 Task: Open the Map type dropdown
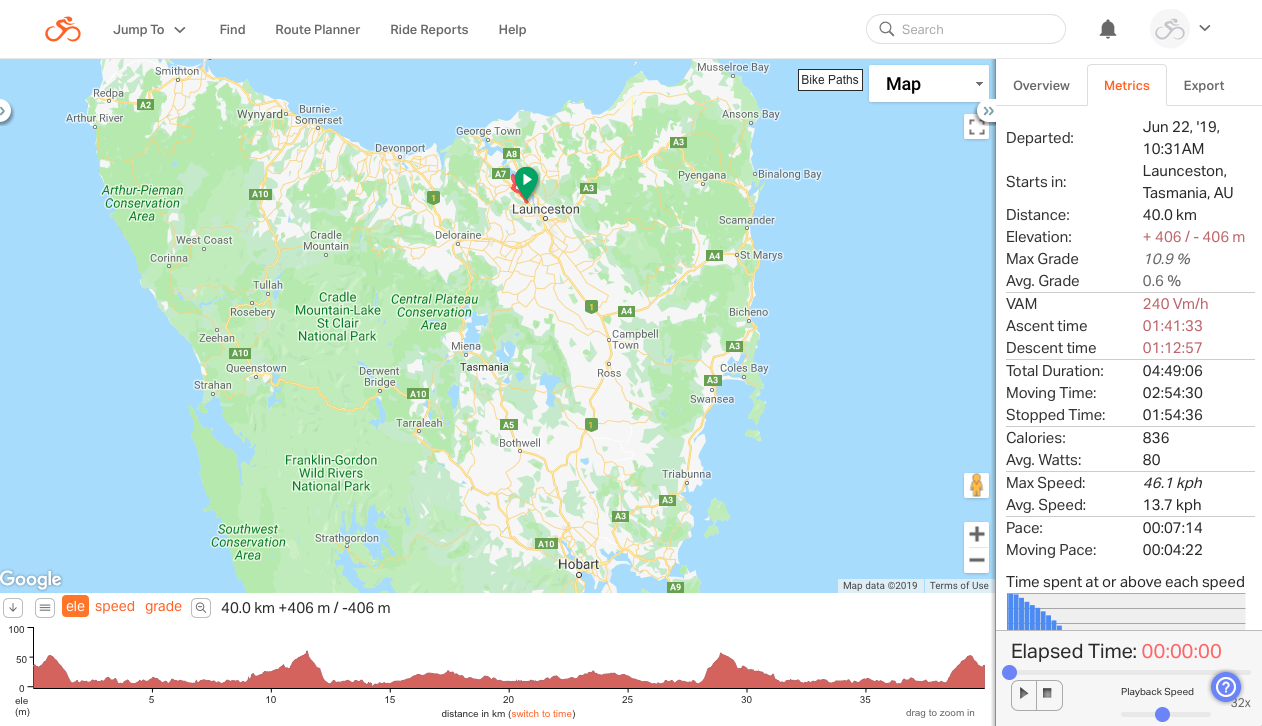[929, 84]
